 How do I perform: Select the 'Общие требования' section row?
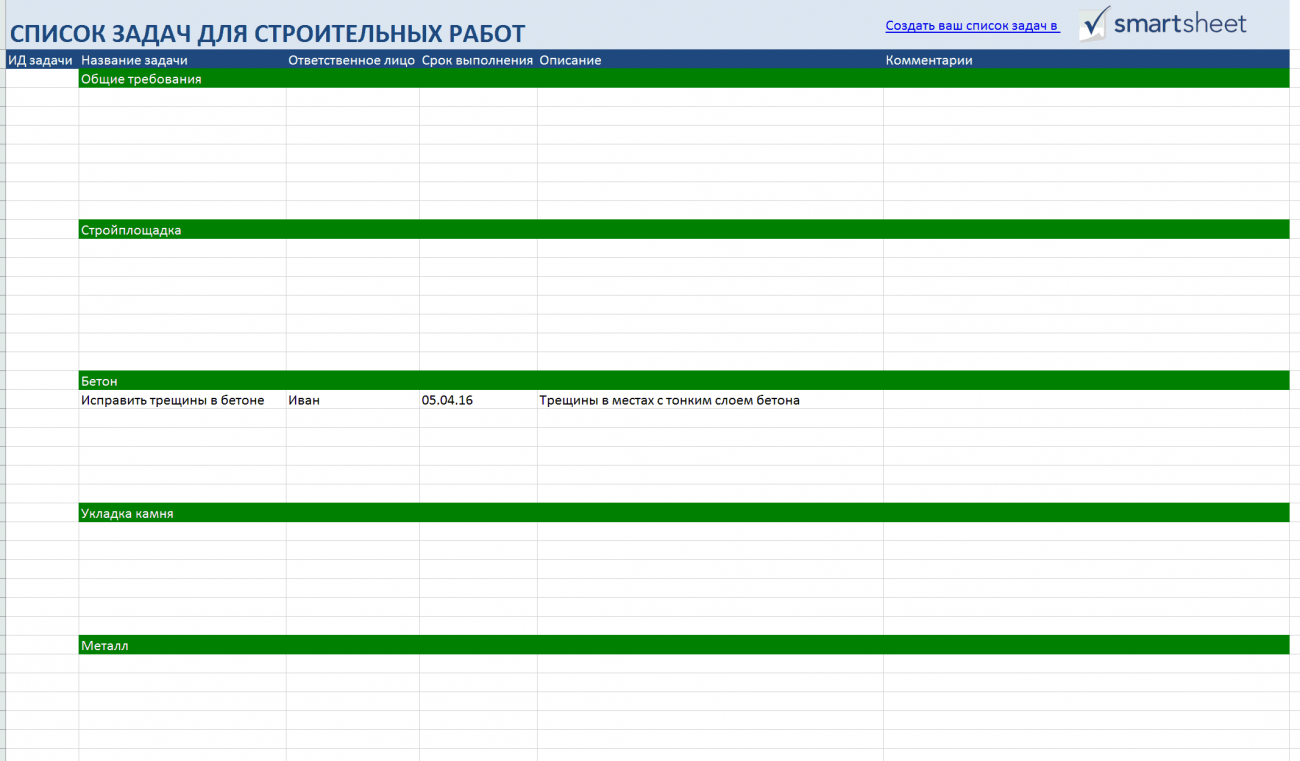tap(684, 79)
